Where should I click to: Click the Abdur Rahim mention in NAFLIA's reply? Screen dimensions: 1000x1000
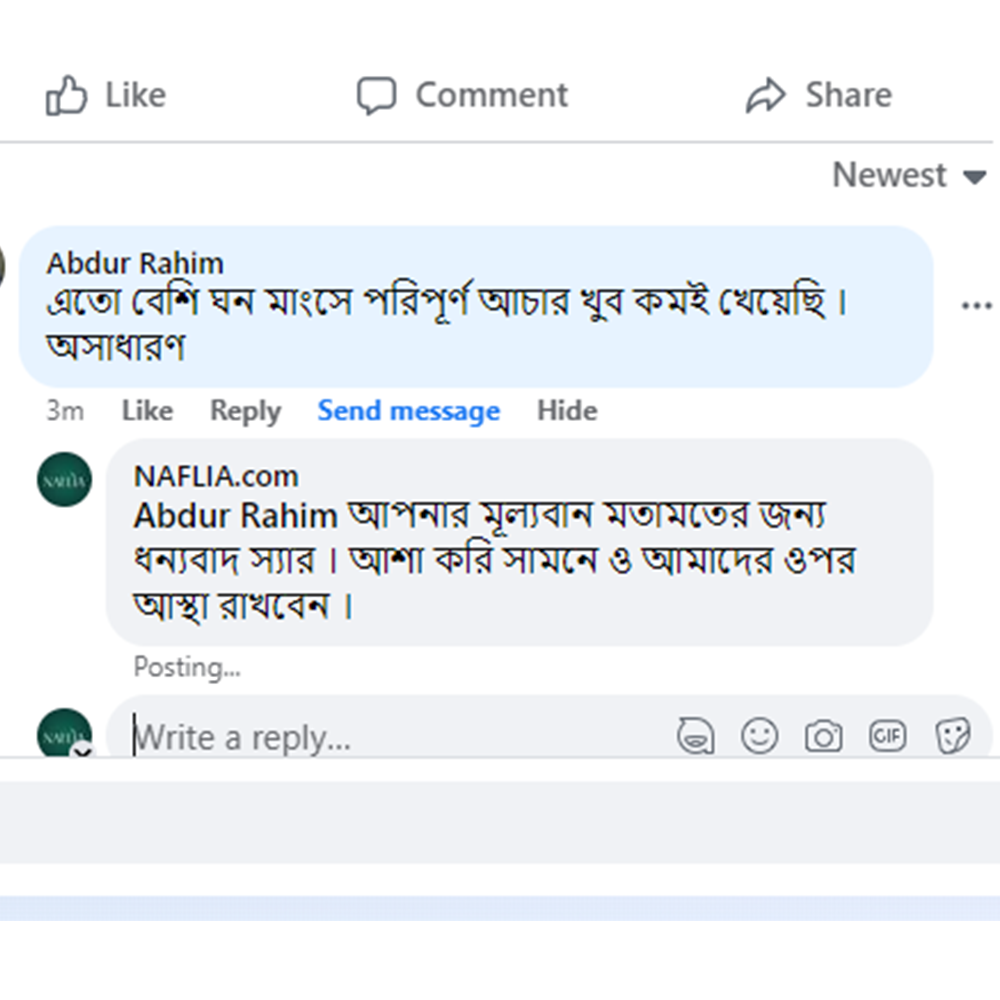click(236, 516)
